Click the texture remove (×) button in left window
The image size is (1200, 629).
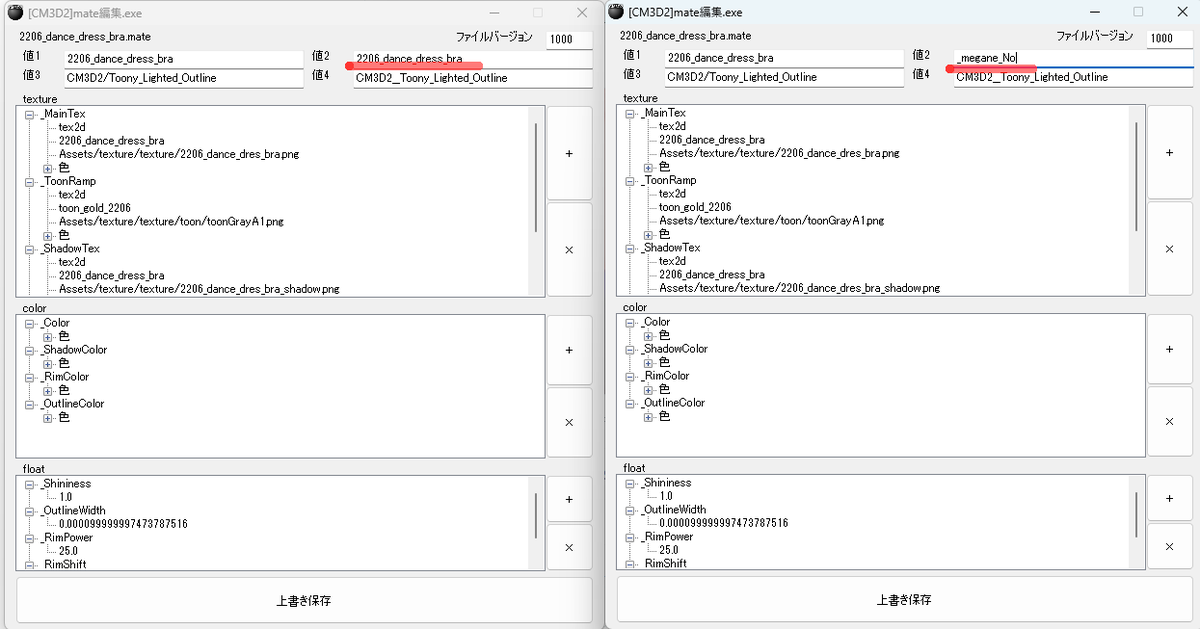click(569, 249)
